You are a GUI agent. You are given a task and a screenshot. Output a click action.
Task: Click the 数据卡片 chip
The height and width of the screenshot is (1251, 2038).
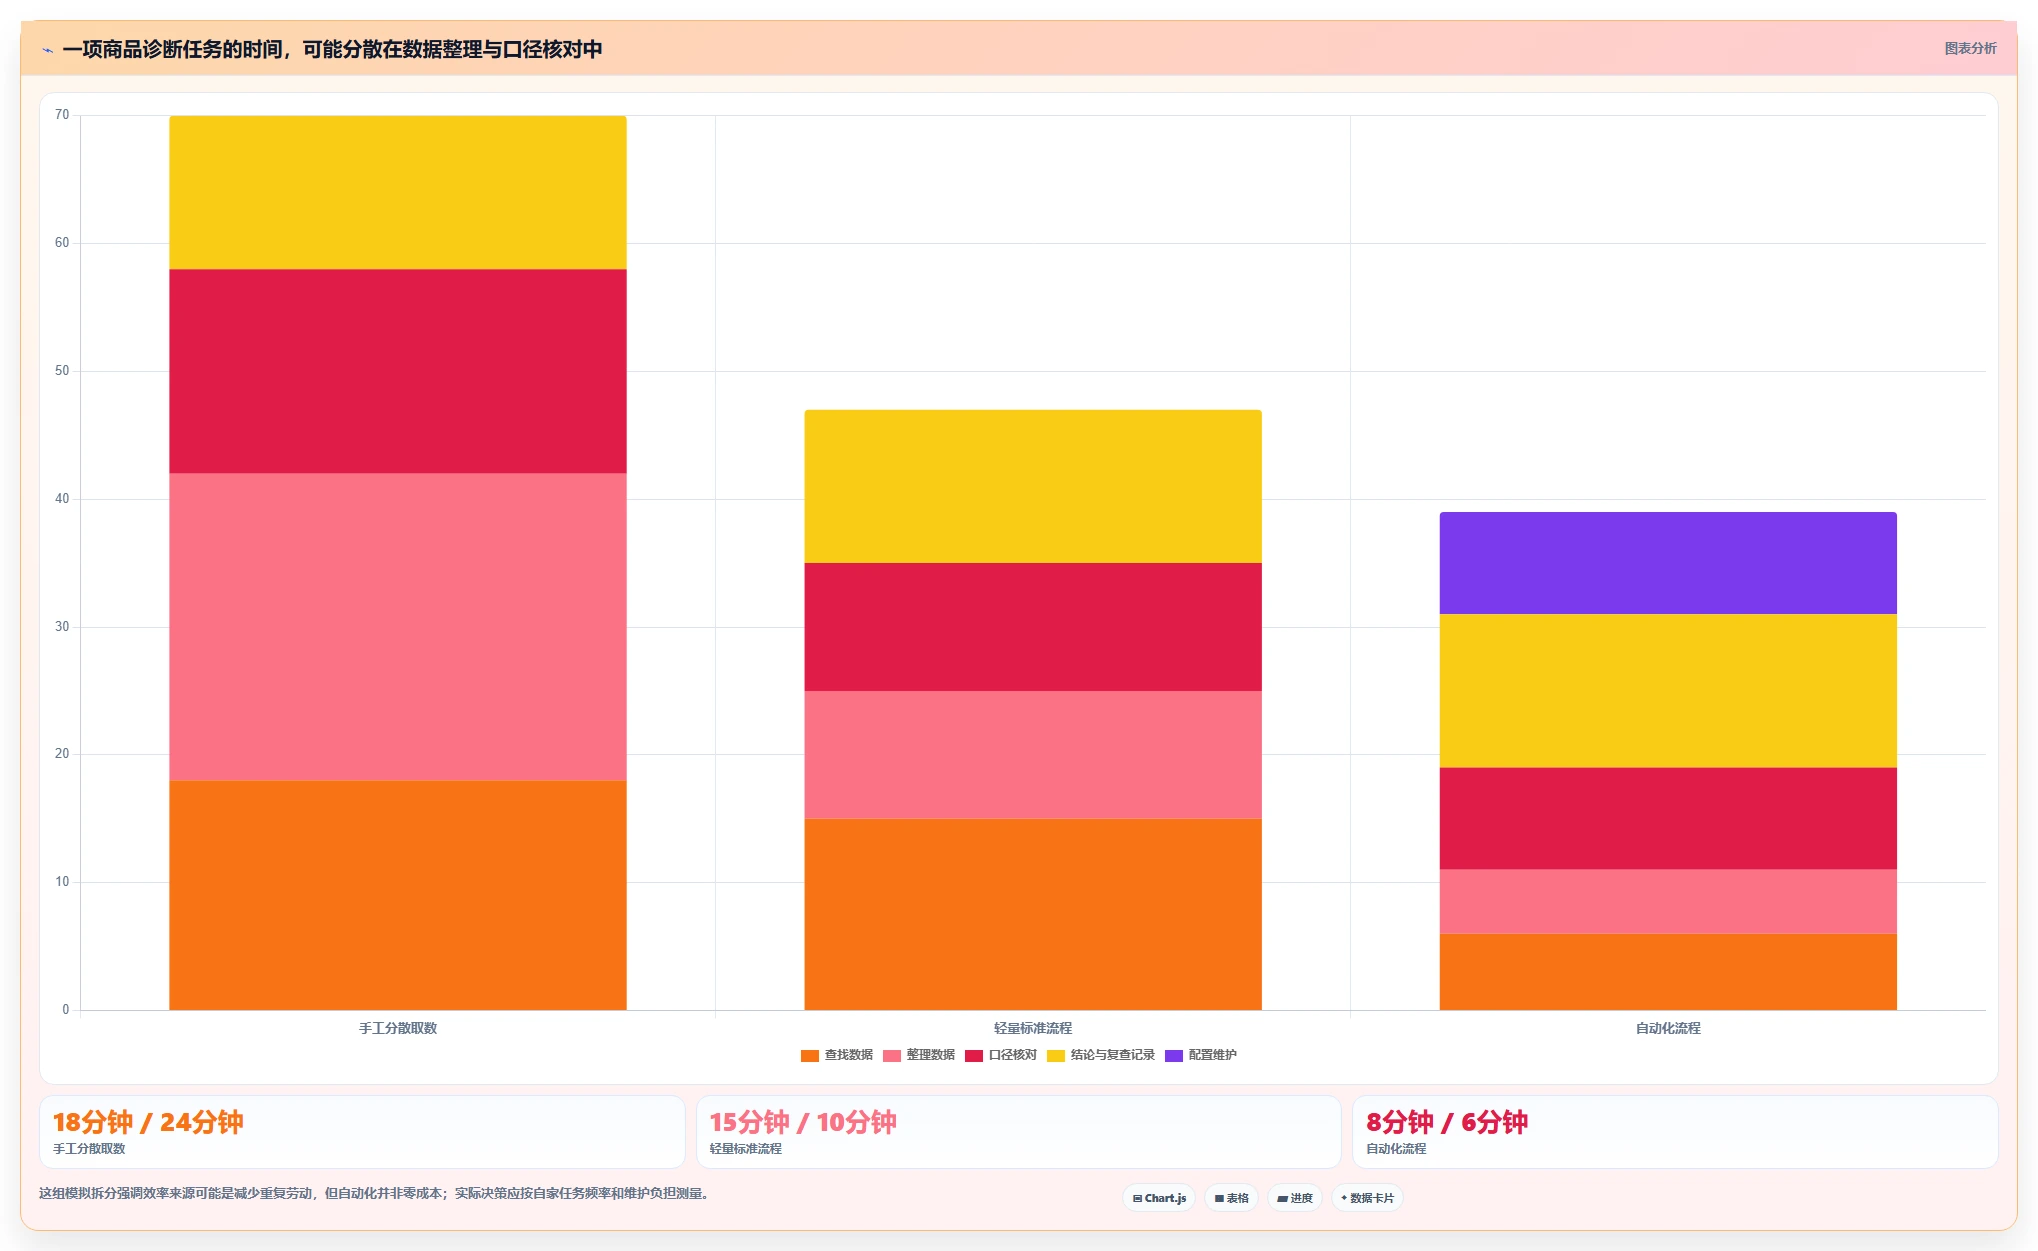point(1367,1198)
